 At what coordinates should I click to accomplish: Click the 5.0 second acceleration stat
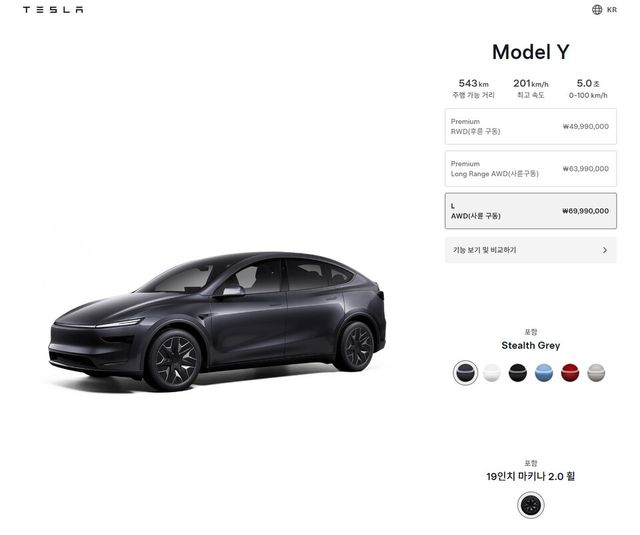(x=588, y=89)
